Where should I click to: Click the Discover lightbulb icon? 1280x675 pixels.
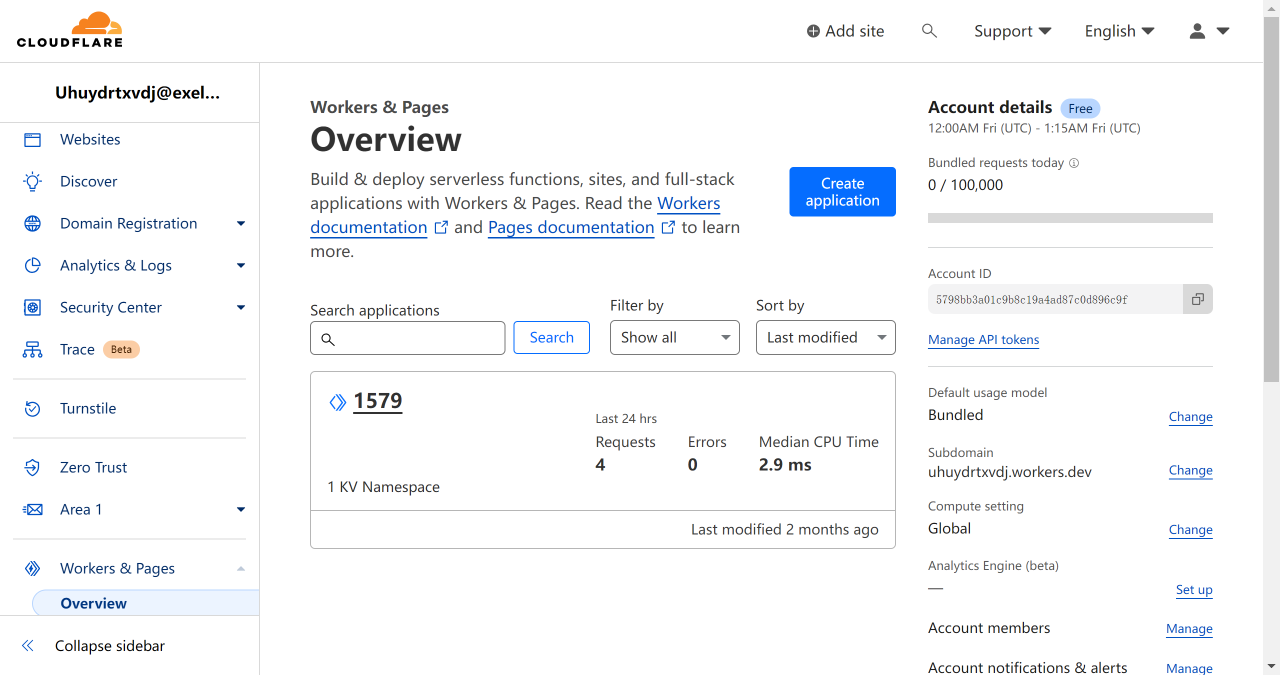pos(33,182)
